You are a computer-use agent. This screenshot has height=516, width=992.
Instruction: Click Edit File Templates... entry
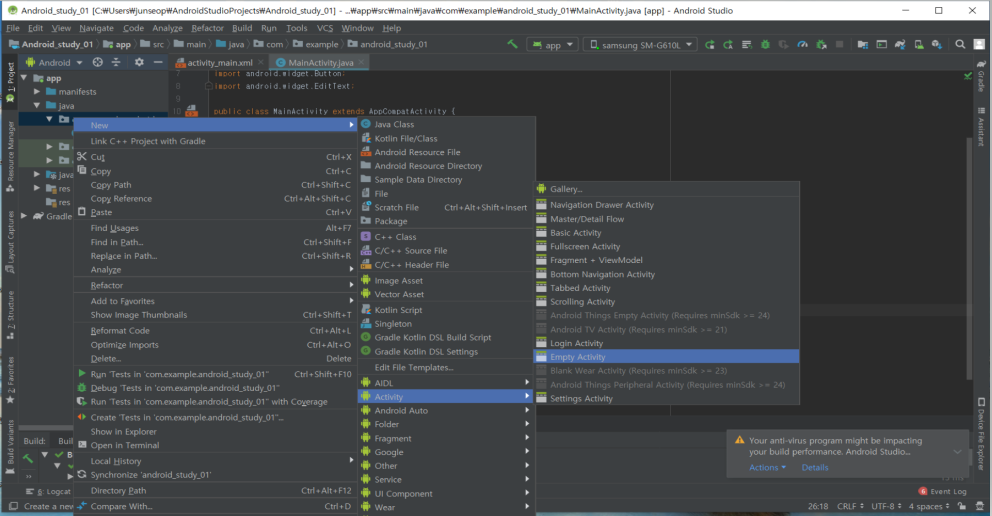[x=447, y=367]
